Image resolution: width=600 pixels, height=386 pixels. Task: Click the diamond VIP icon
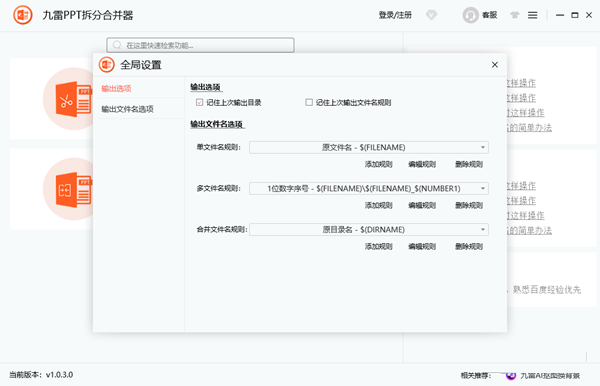431,15
